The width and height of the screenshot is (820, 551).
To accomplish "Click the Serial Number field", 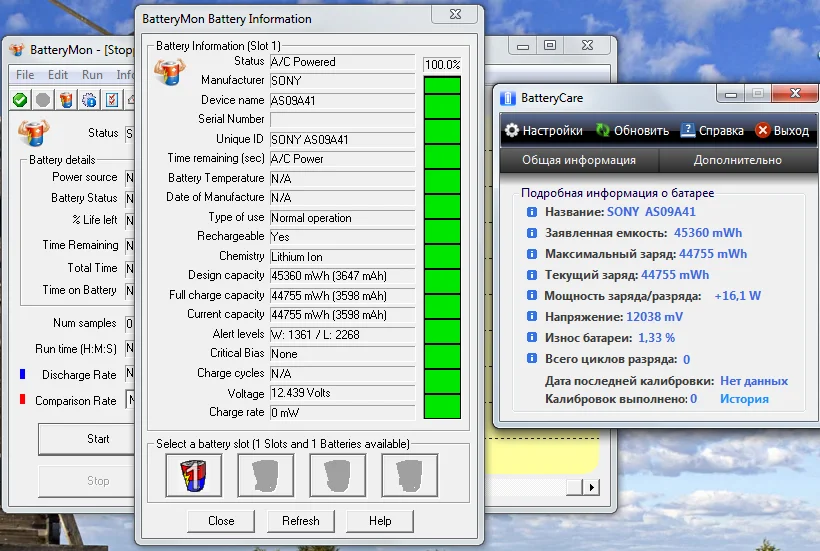I will click(343, 120).
